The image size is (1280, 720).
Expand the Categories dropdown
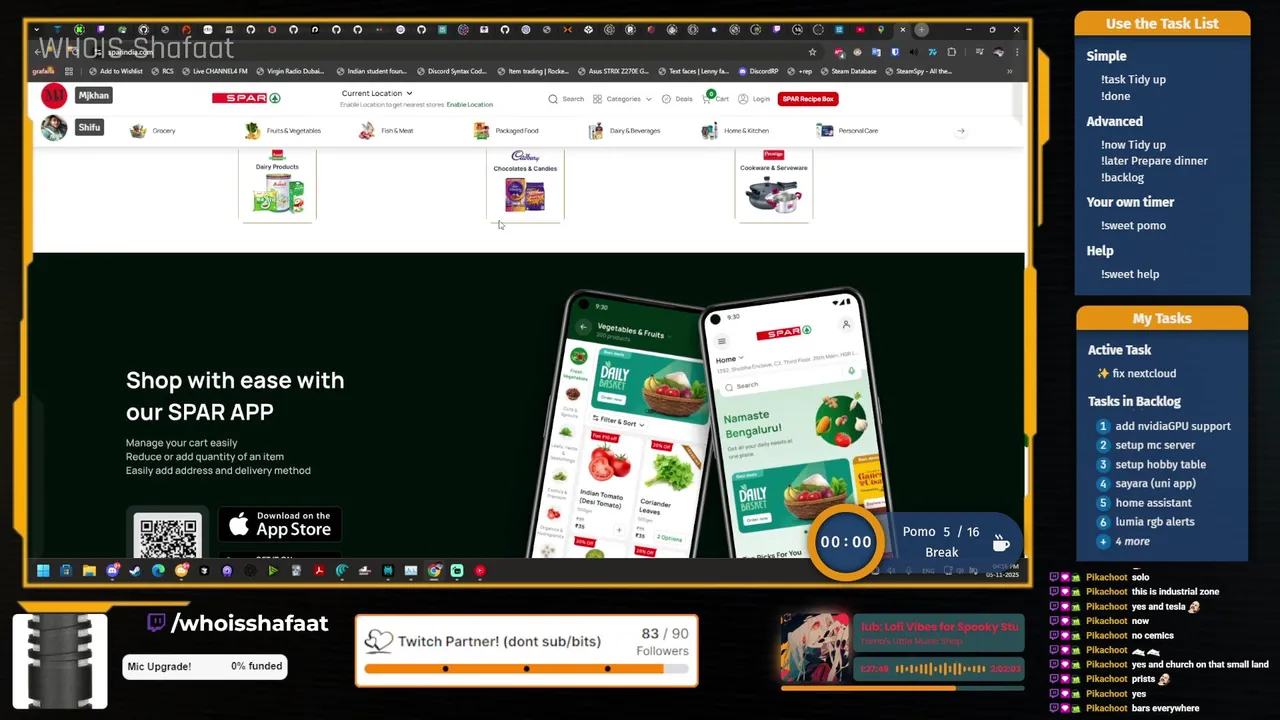[622, 99]
